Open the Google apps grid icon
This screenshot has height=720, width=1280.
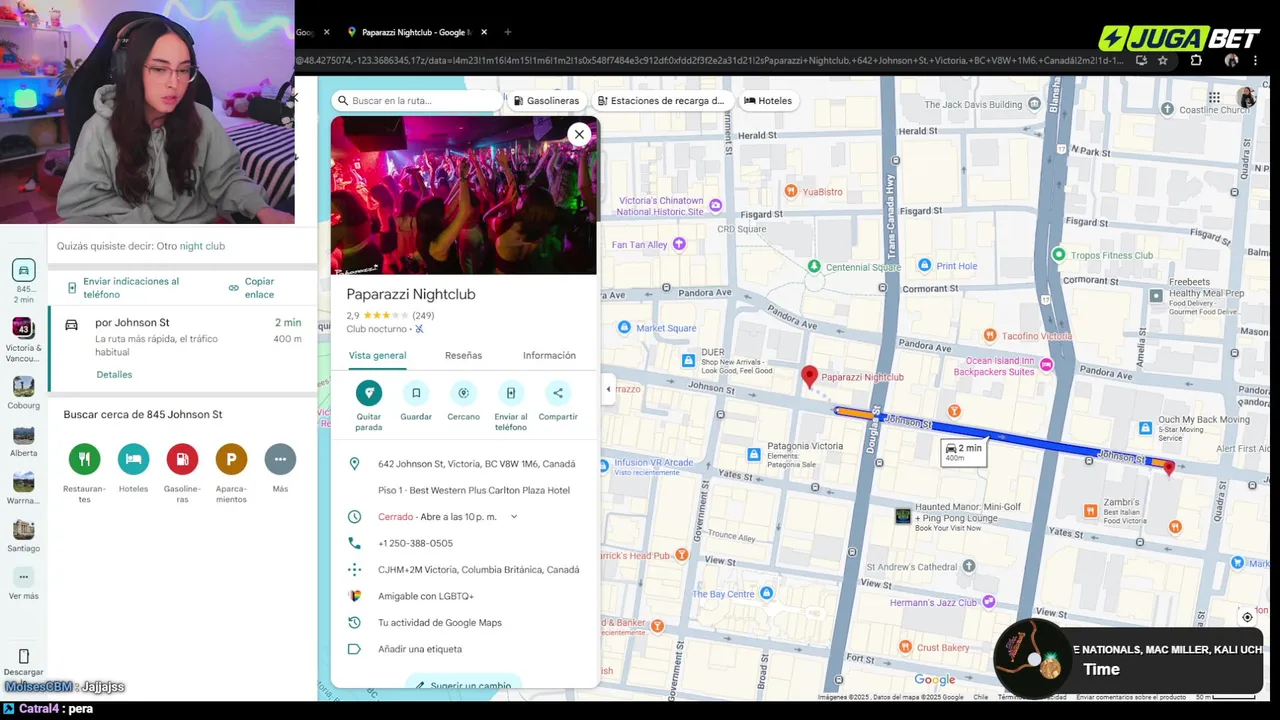(x=1214, y=98)
